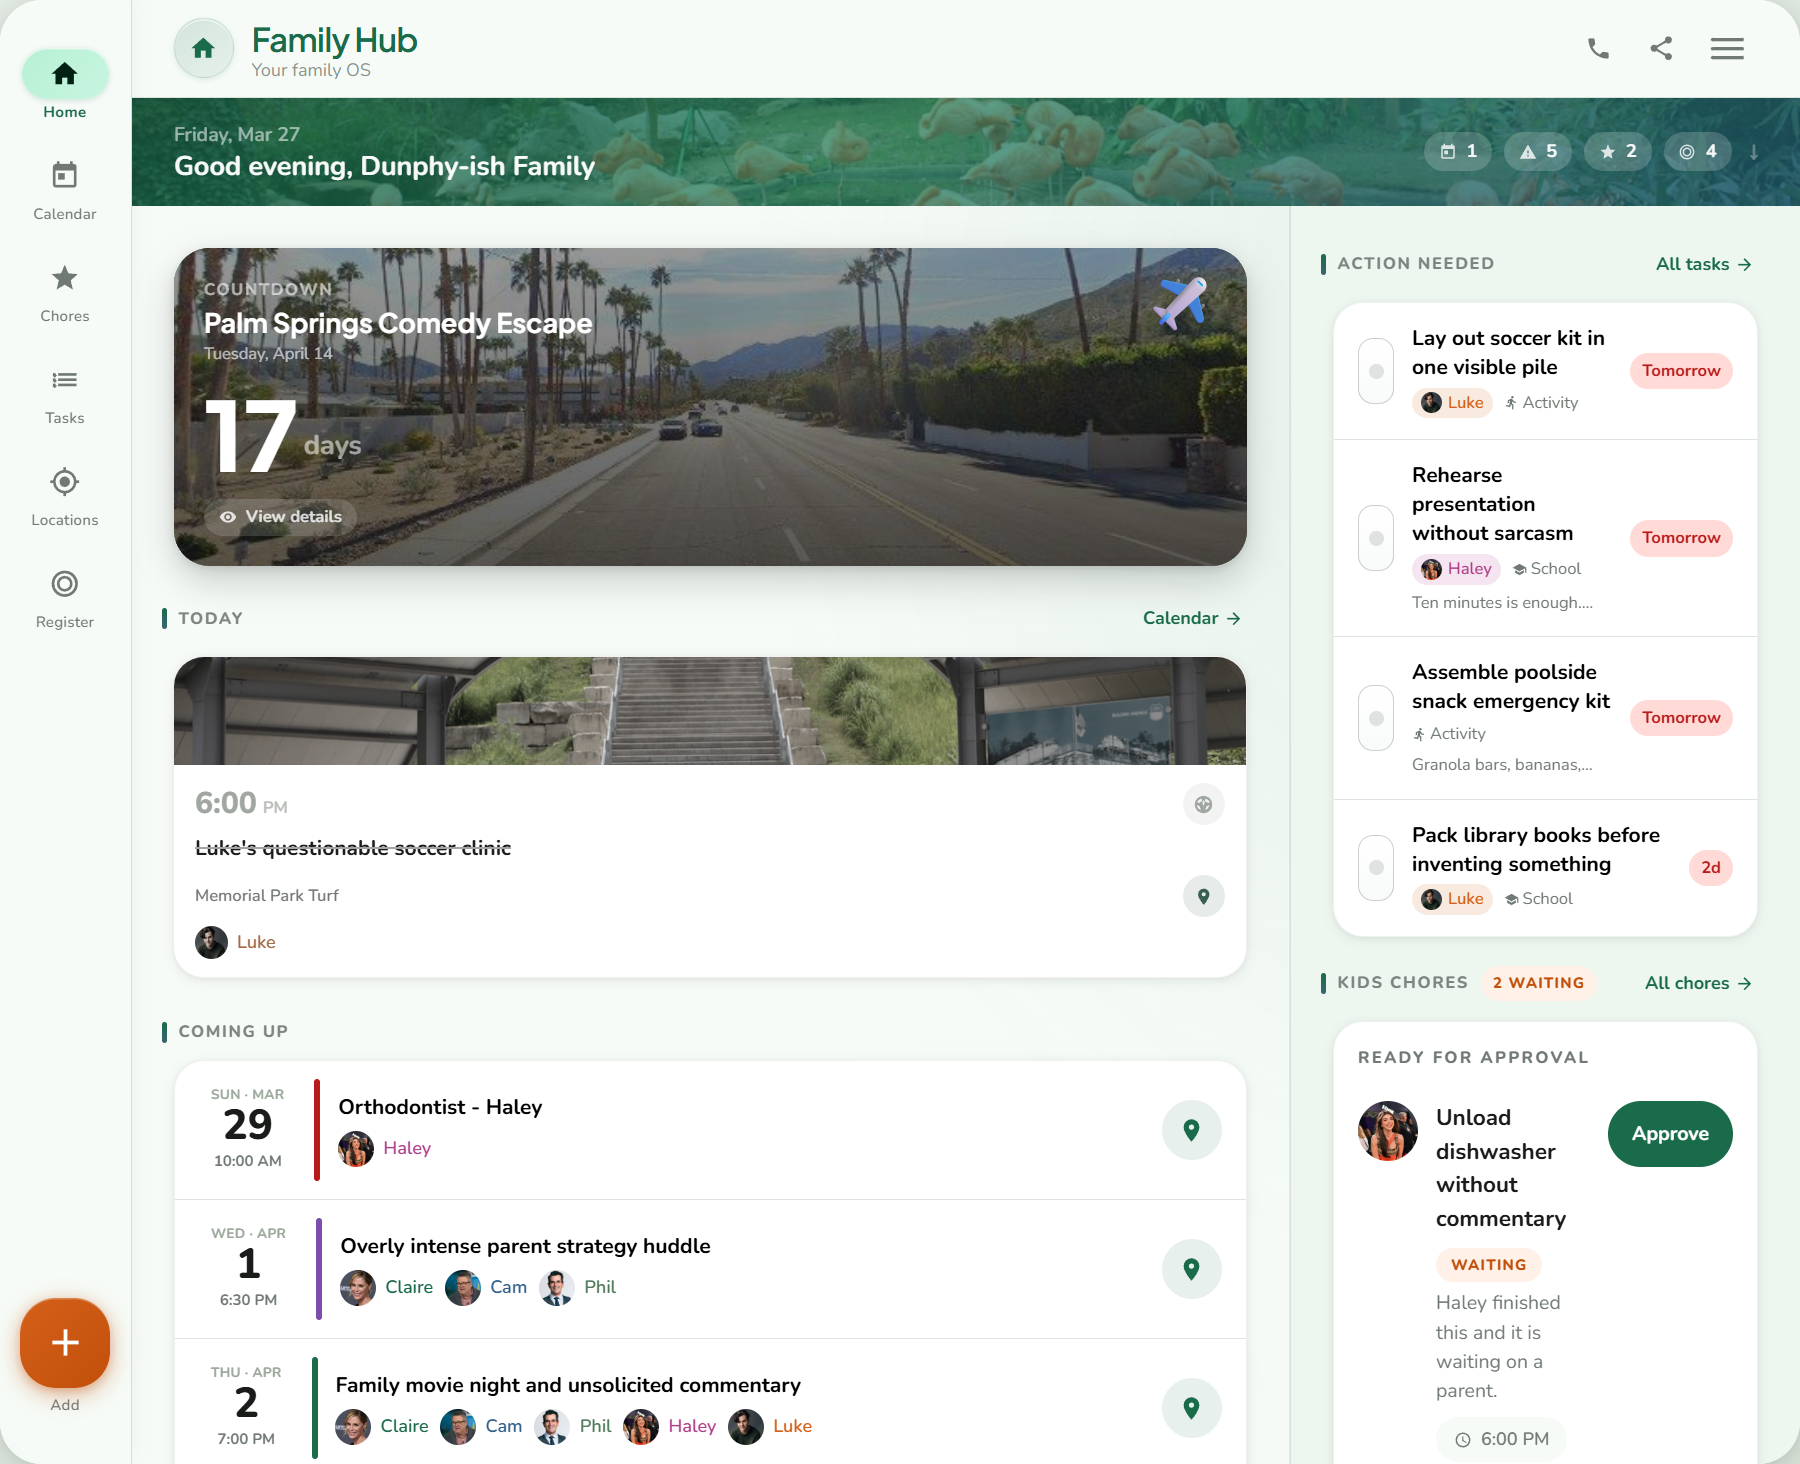Open the hamburger menu top right
Screen dimensions: 1800x1464
1727,48
